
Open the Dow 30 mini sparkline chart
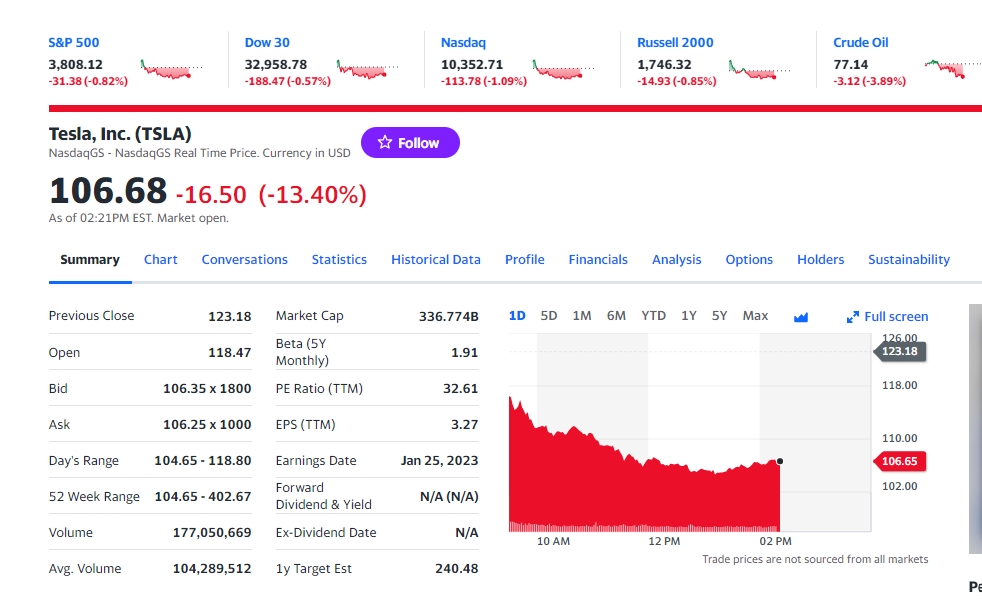(368, 70)
